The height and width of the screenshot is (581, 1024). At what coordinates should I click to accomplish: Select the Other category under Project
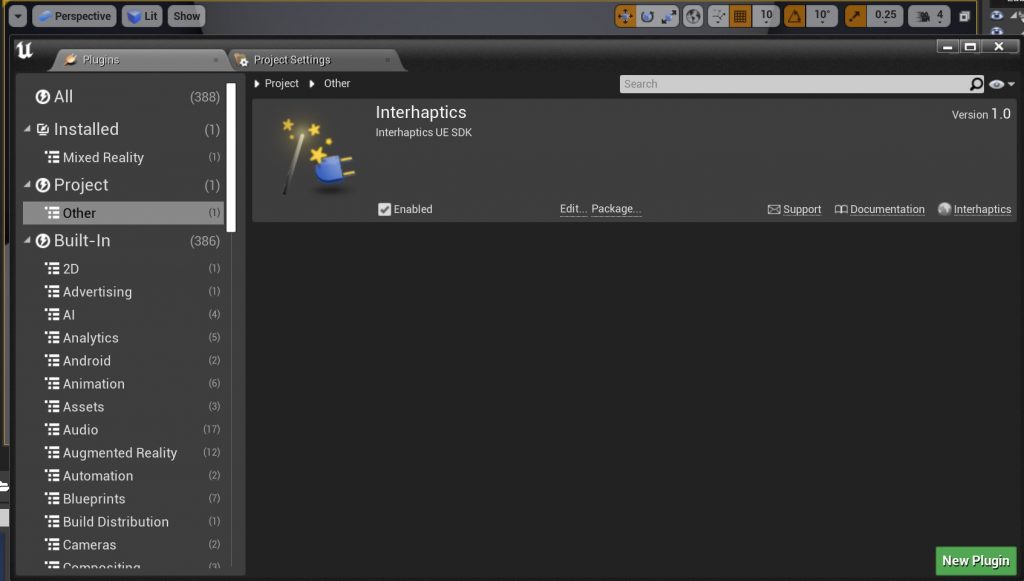124,213
